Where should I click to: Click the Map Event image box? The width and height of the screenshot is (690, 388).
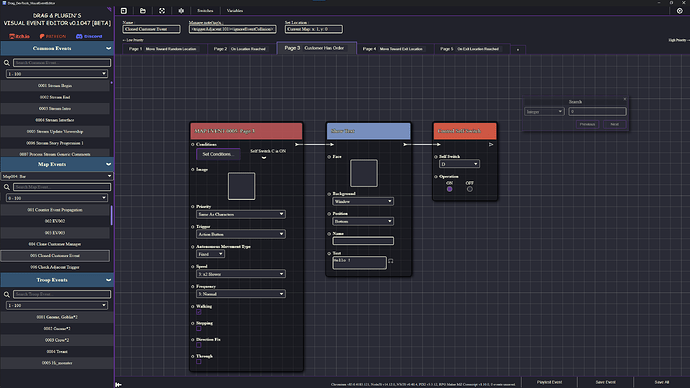click(x=242, y=186)
